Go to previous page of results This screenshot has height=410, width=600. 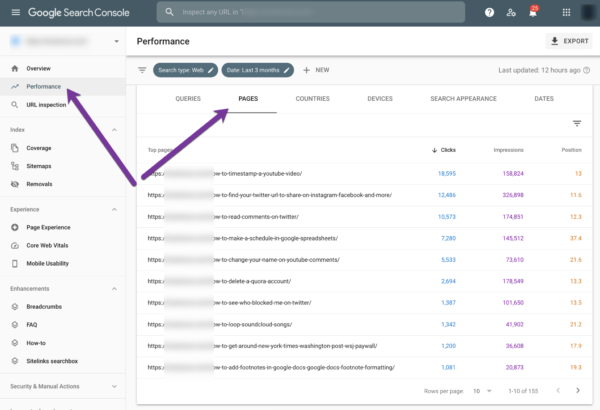[558, 390]
